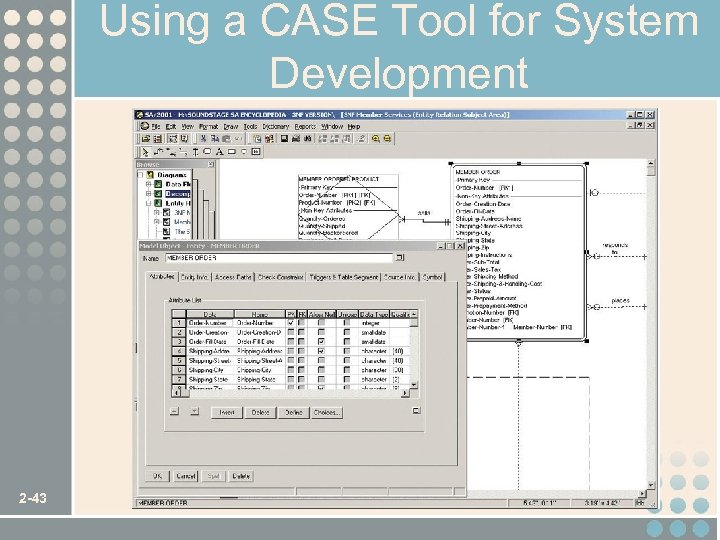Click the attribute list scroll-down arrow
This screenshot has width=720, height=540.
pyautogui.click(x=414, y=385)
